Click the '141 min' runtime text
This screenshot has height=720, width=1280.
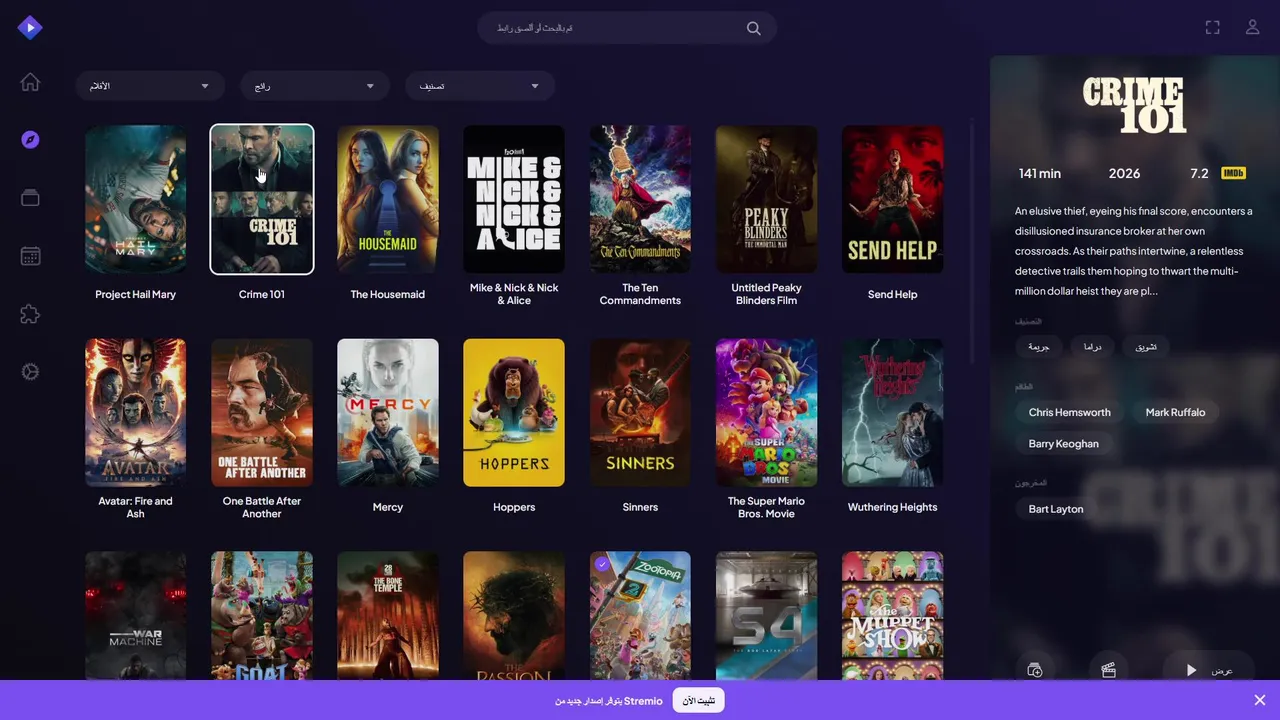1040,173
